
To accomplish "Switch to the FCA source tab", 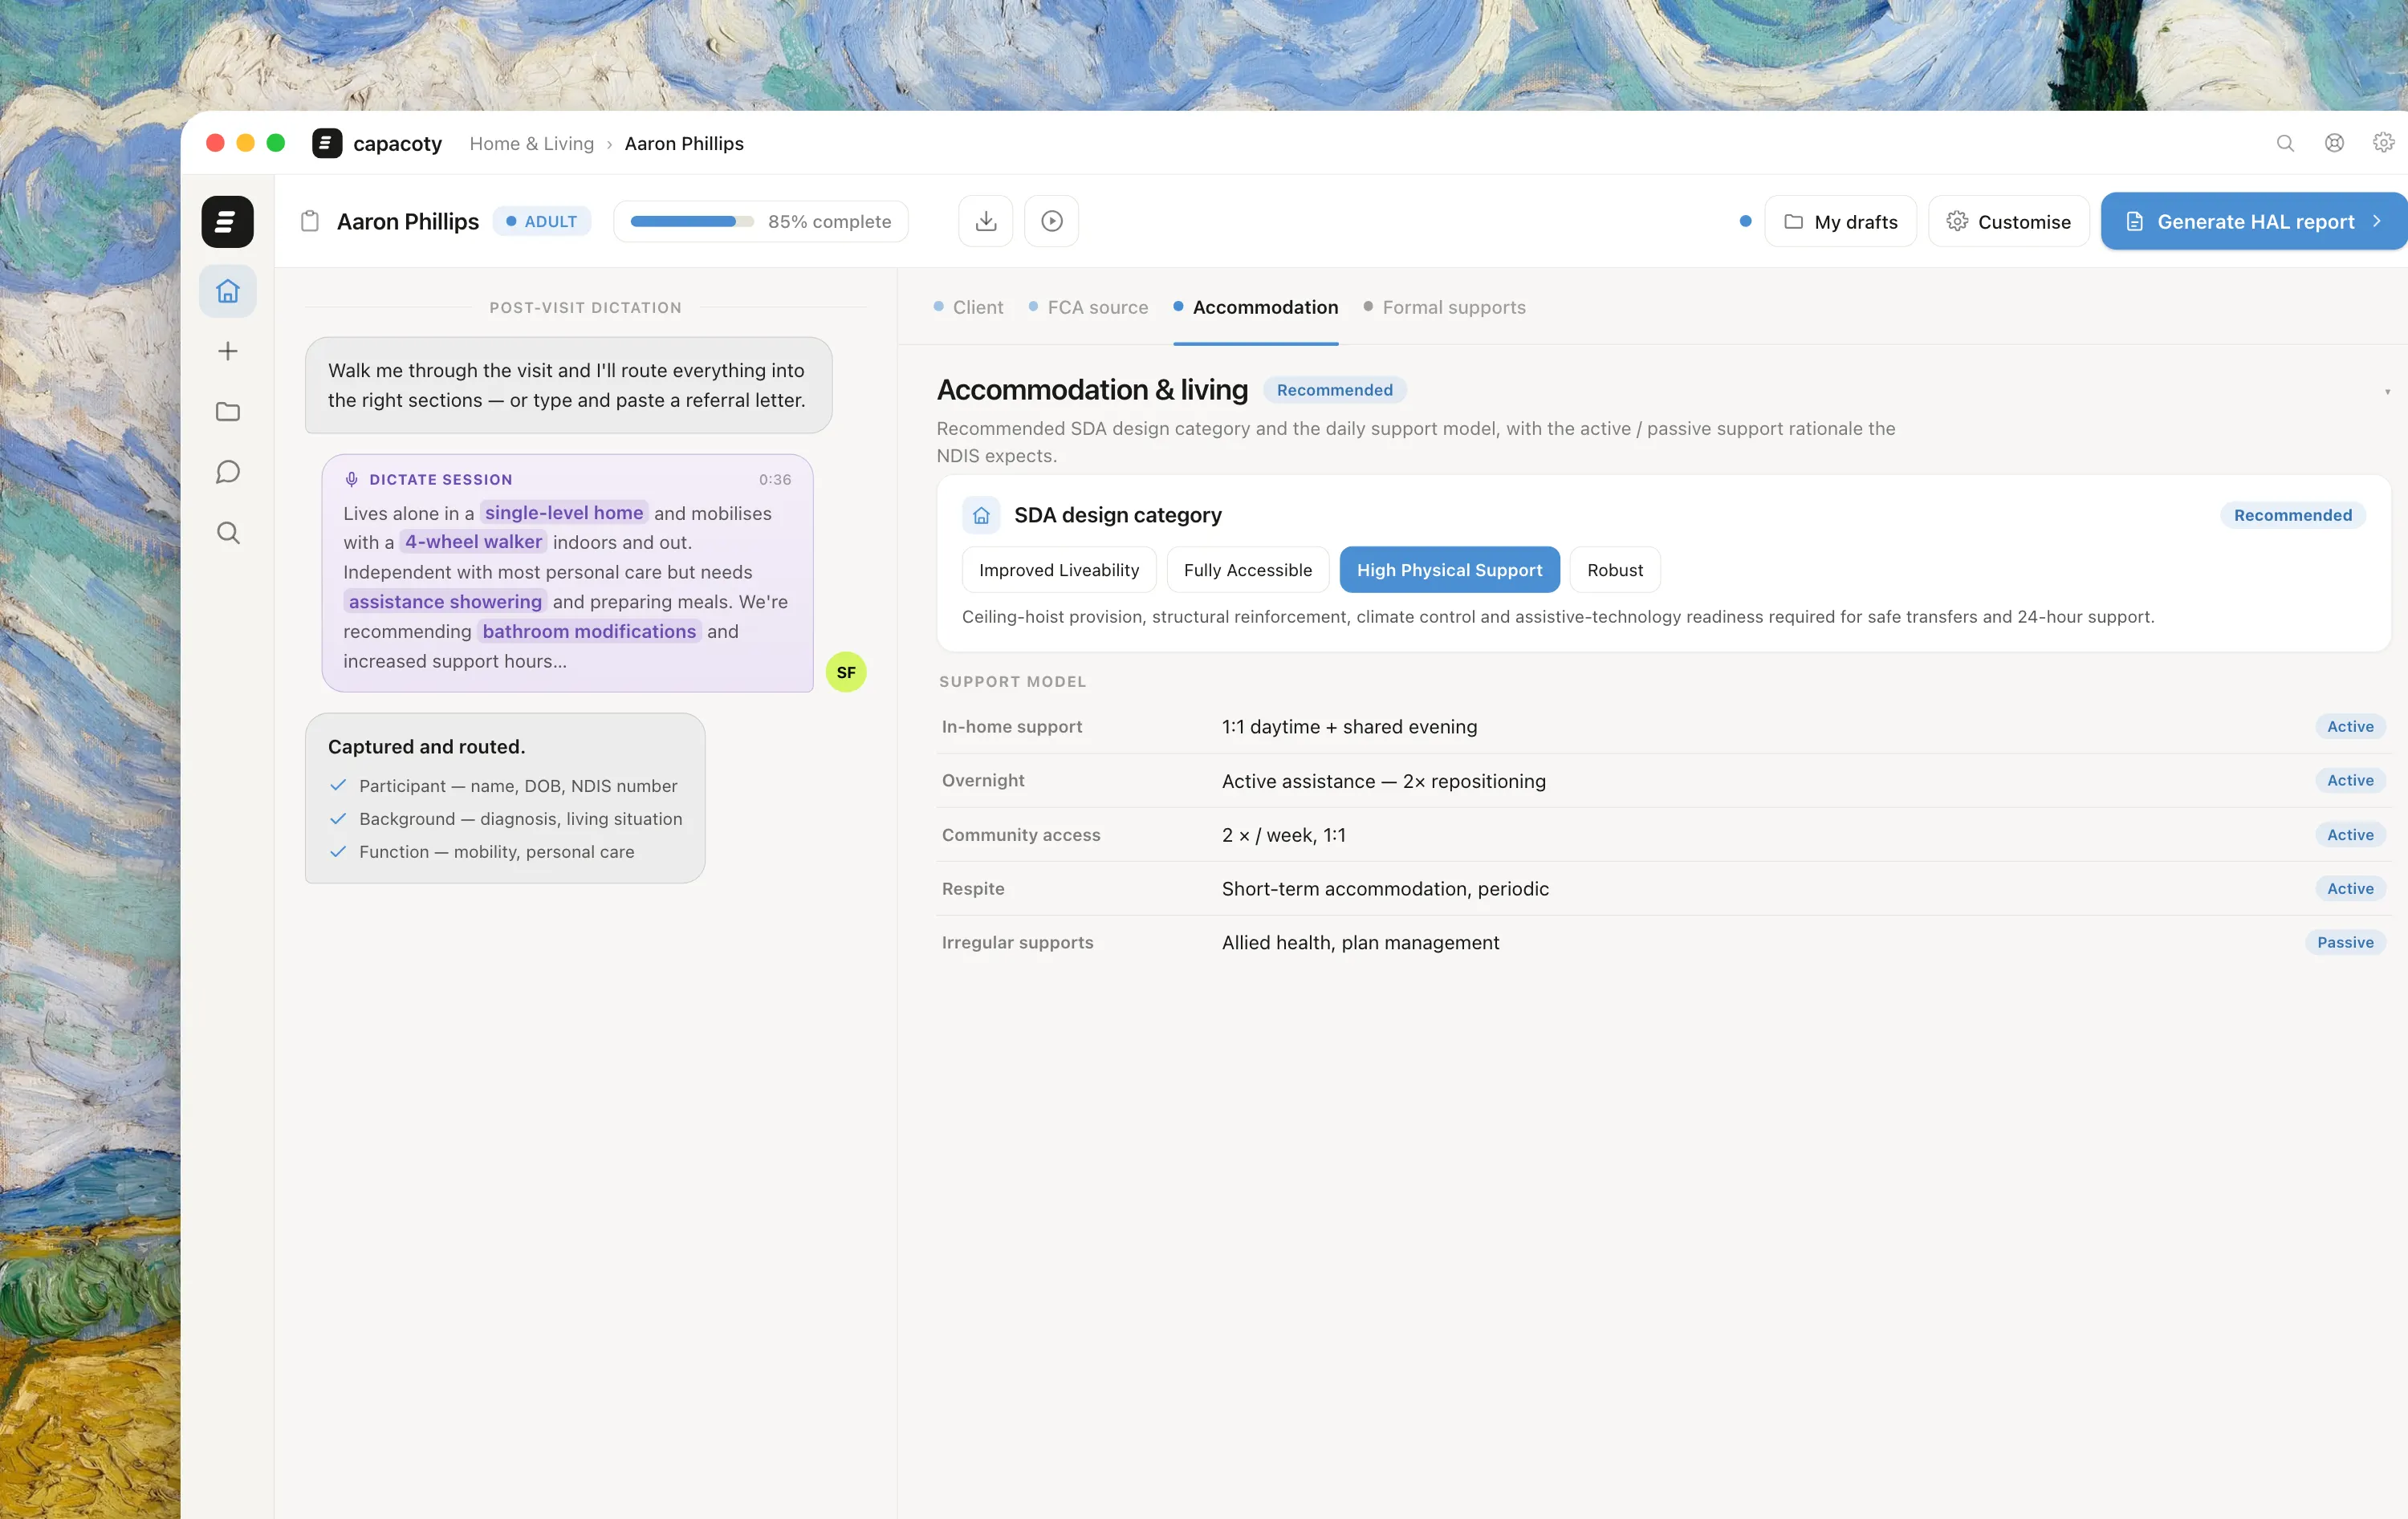I will tap(1088, 307).
